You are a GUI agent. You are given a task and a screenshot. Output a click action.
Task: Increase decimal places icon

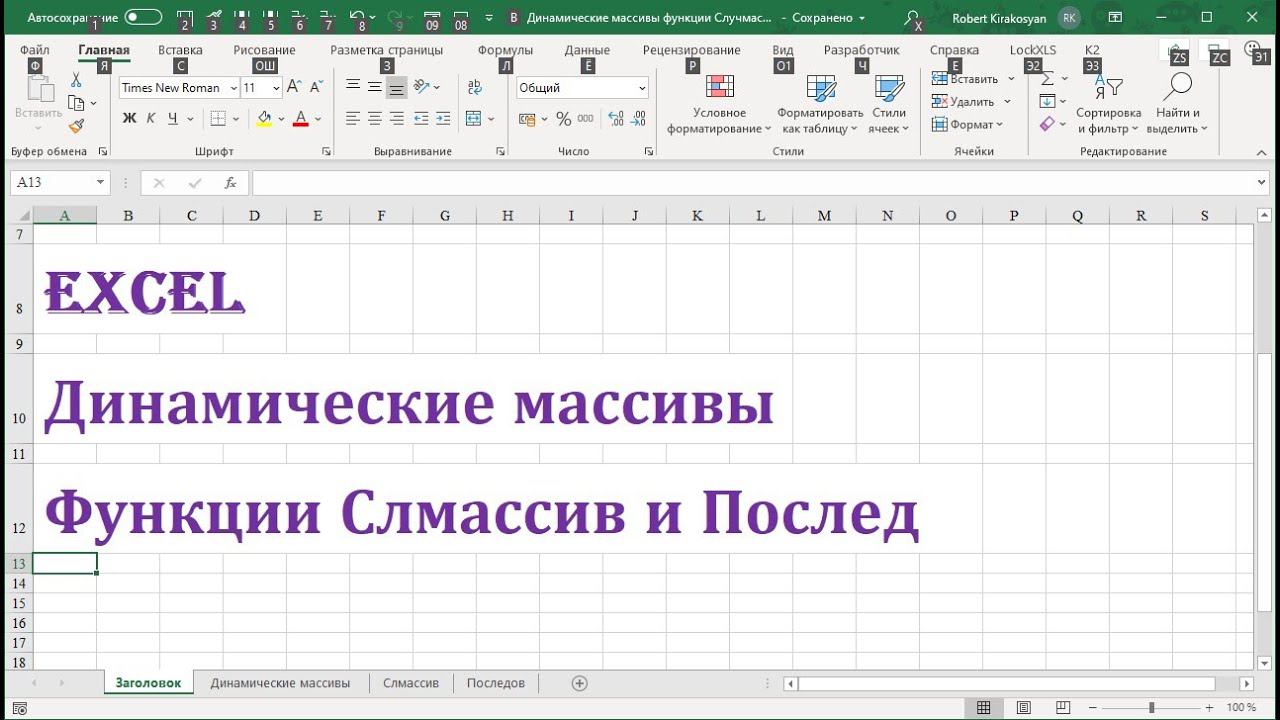point(616,119)
